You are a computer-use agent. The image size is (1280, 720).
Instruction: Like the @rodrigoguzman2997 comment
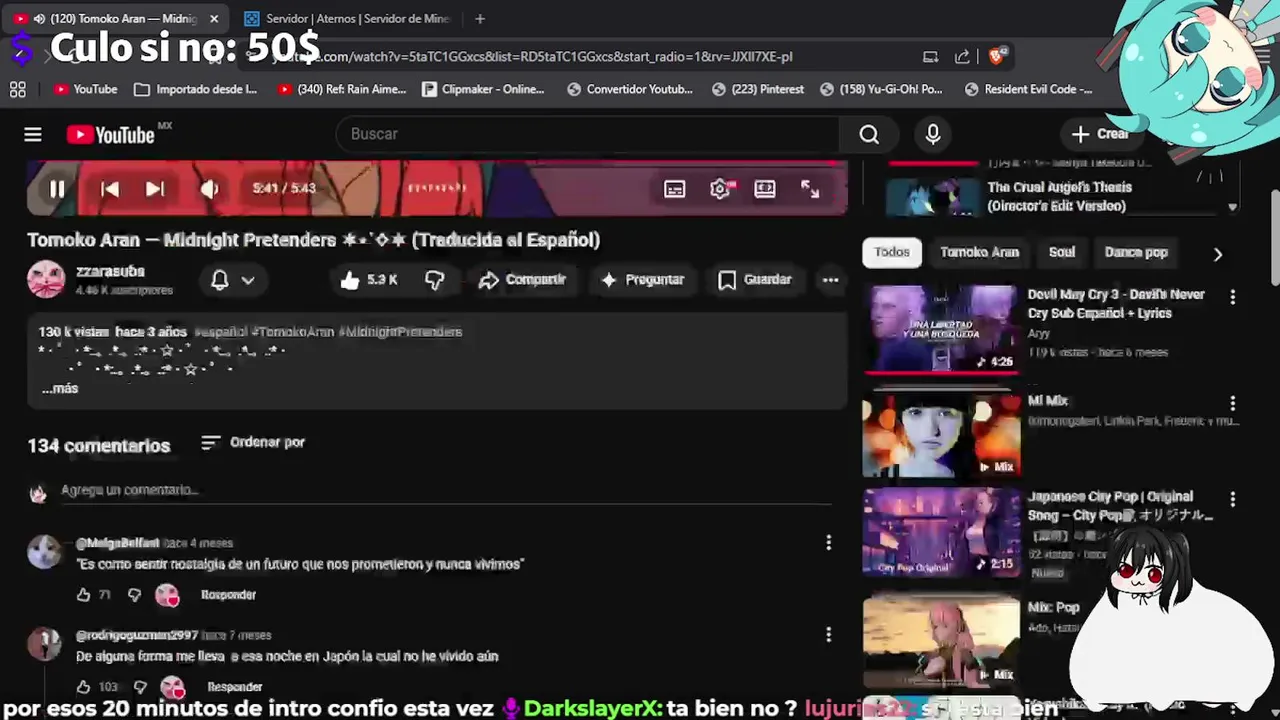pyautogui.click(x=84, y=687)
